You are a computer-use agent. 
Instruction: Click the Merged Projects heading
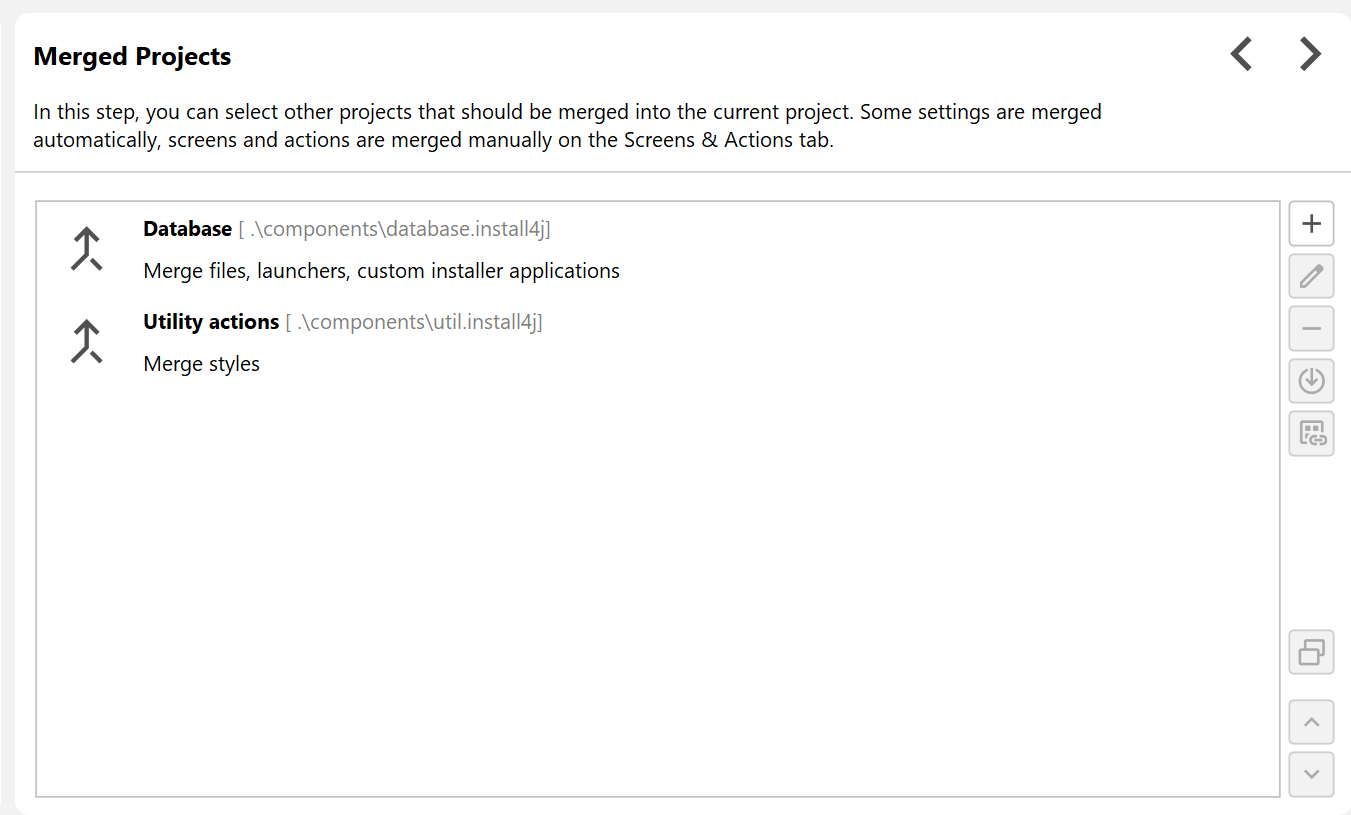coord(132,56)
